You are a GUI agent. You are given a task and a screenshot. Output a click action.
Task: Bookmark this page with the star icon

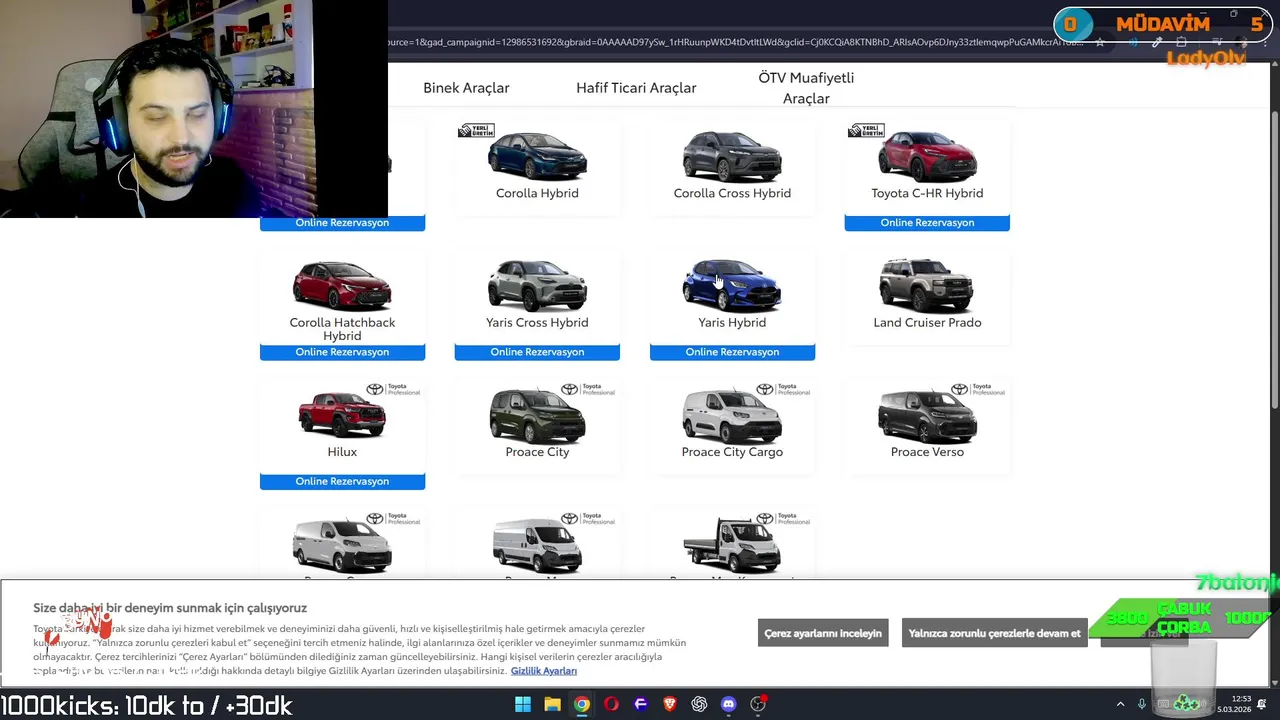[x=1100, y=43]
